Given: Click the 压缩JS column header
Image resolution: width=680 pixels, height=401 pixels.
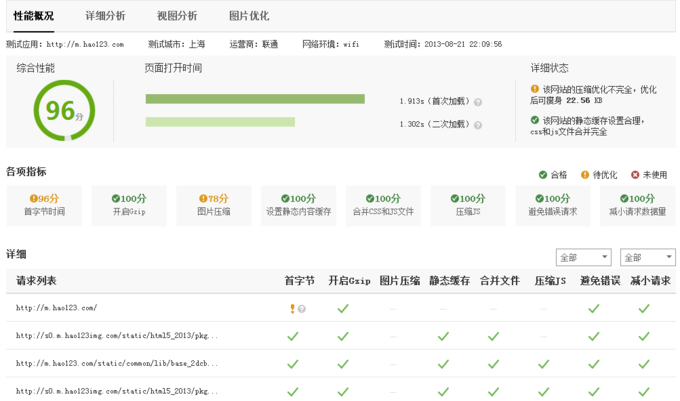Looking at the screenshot, I should [x=550, y=281].
